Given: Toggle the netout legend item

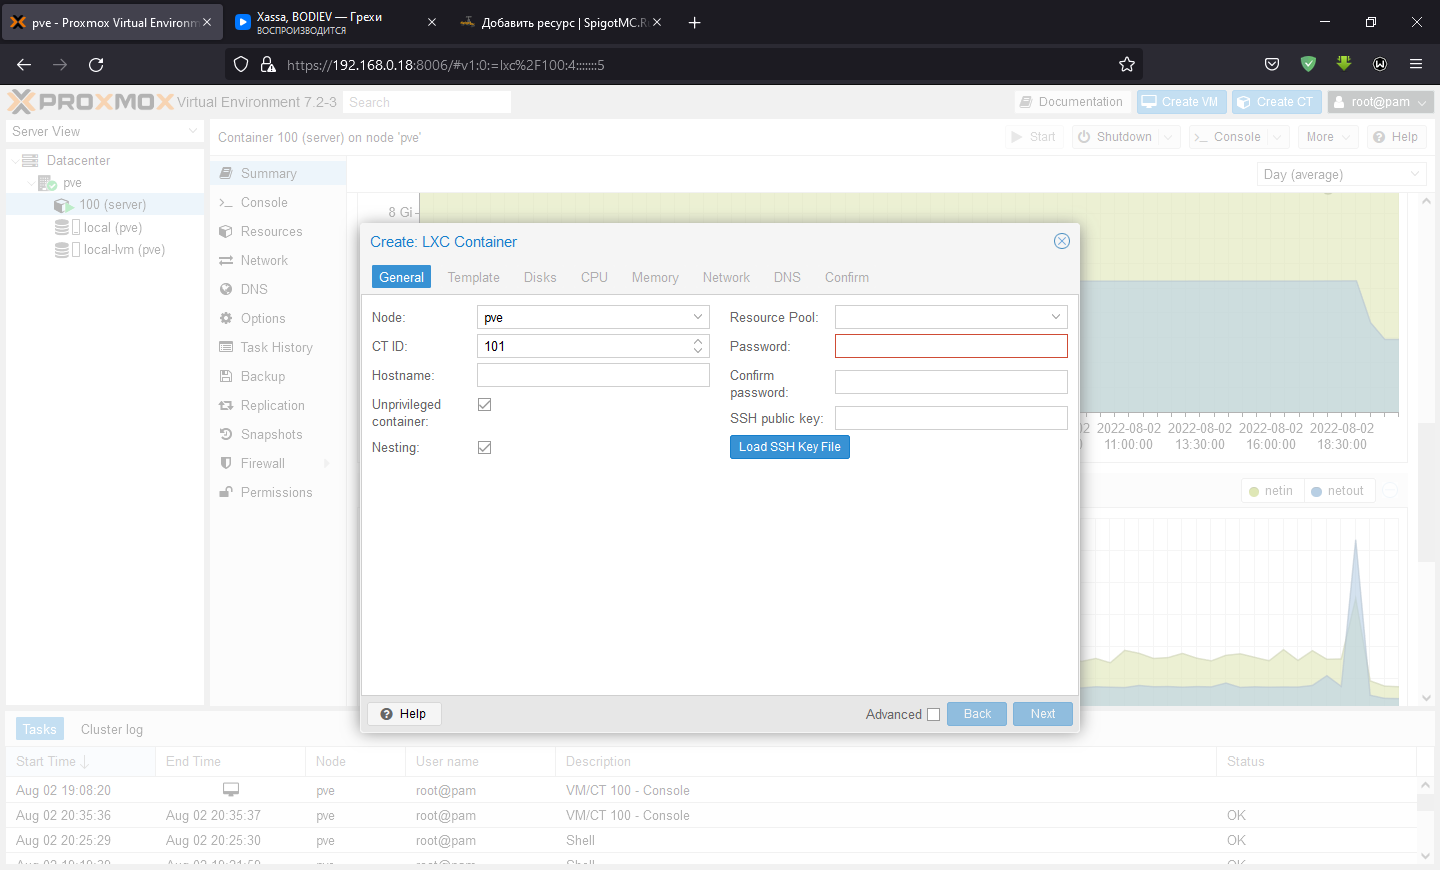Looking at the screenshot, I should 1338,491.
